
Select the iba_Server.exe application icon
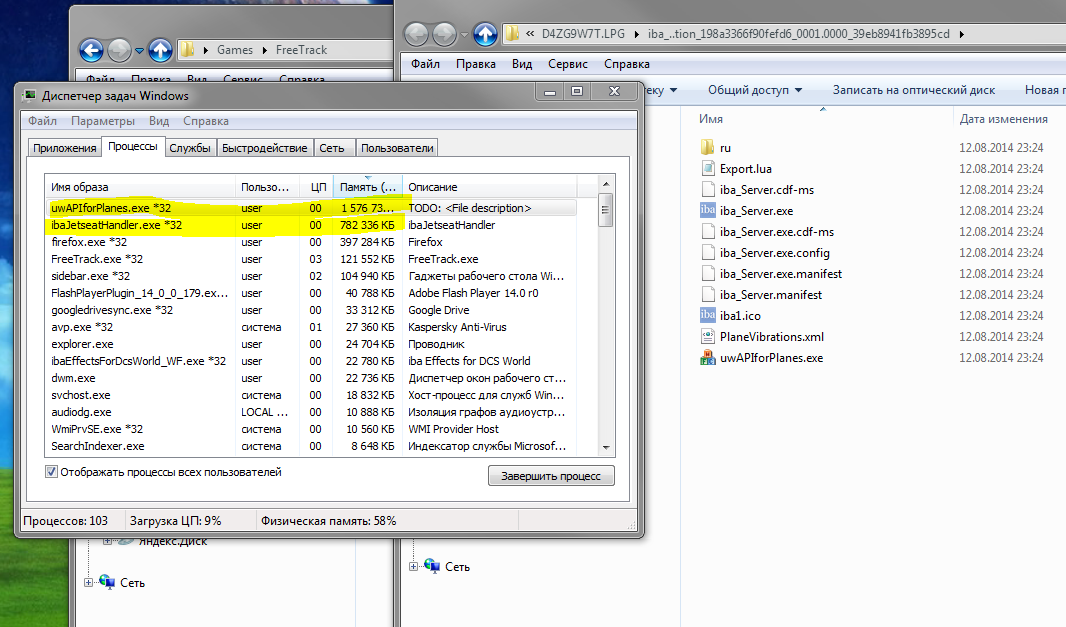(707, 211)
